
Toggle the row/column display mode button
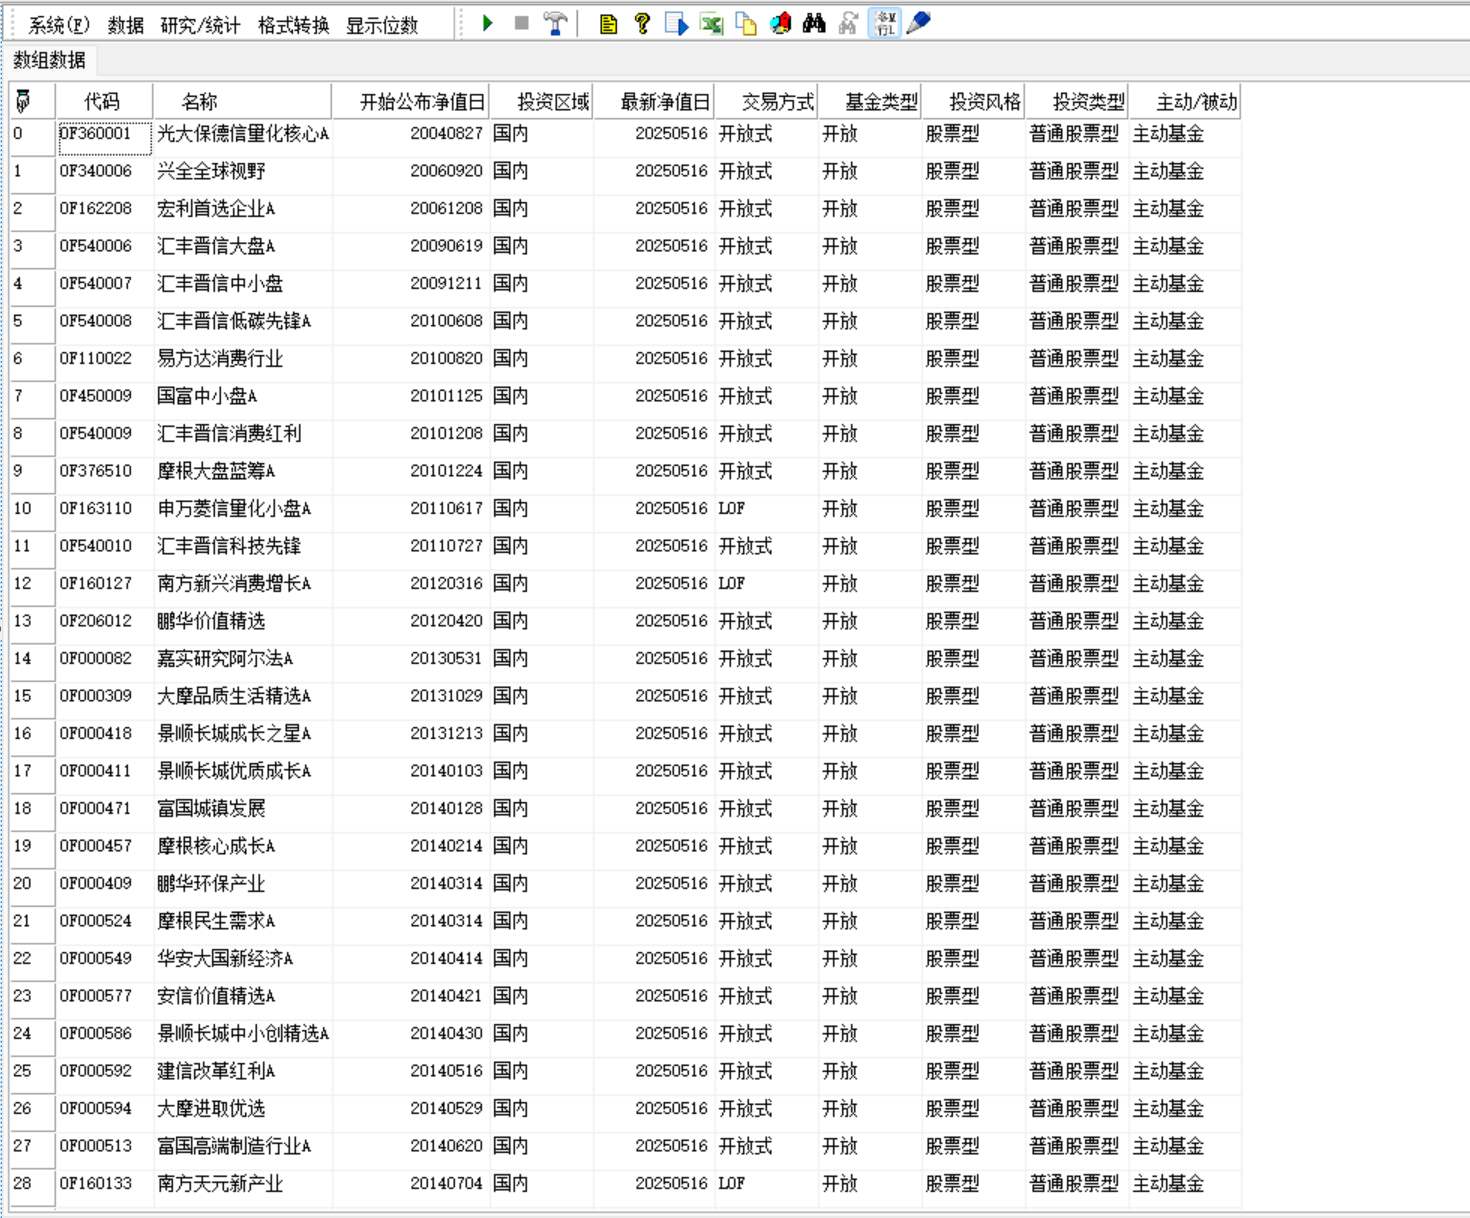[884, 23]
